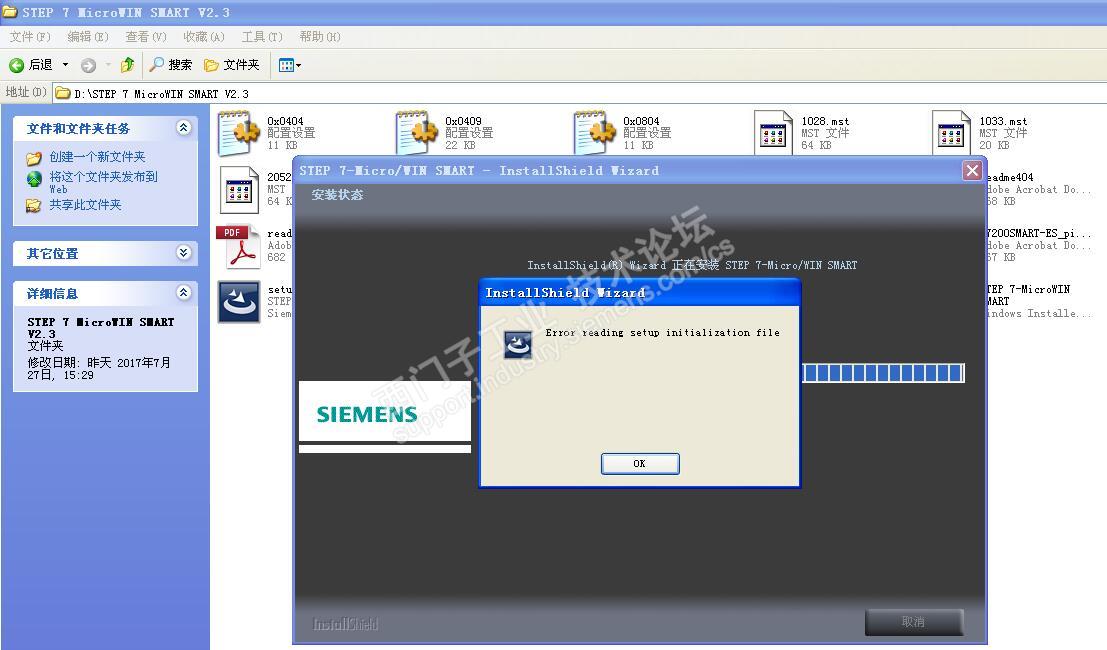Click the InstallShield icon in the error dialog
The width and height of the screenshot is (1107, 650).
pyautogui.click(x=517, y=345)
